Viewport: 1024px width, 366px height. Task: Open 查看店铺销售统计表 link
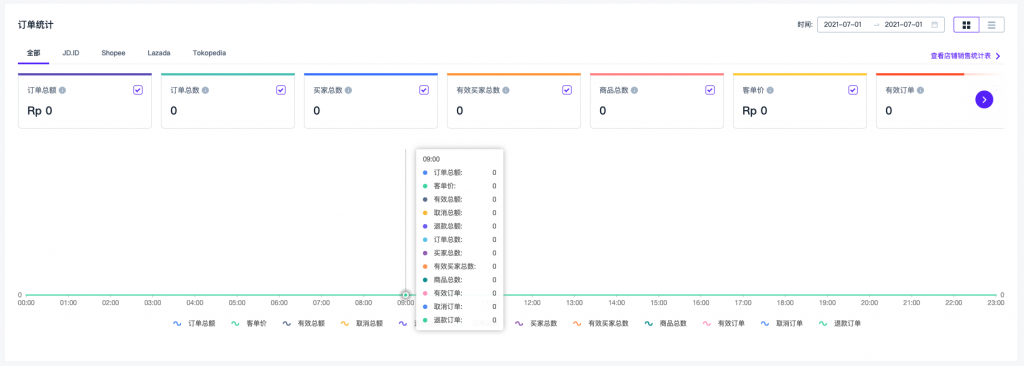[x=965, y=56]
